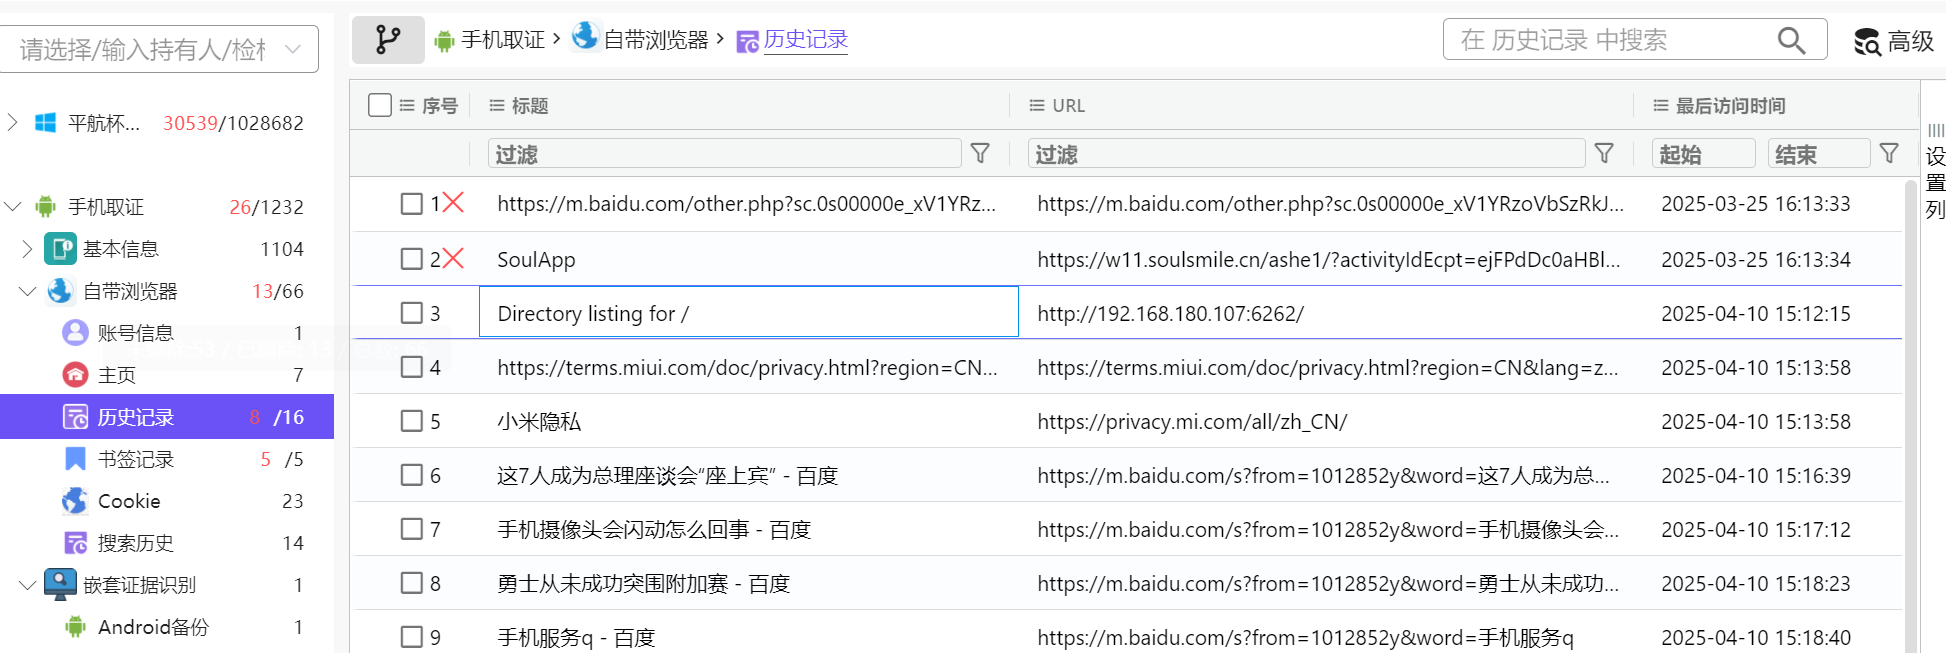Click the branch tree icon button

pyautogui.click(x=388, y=40)
